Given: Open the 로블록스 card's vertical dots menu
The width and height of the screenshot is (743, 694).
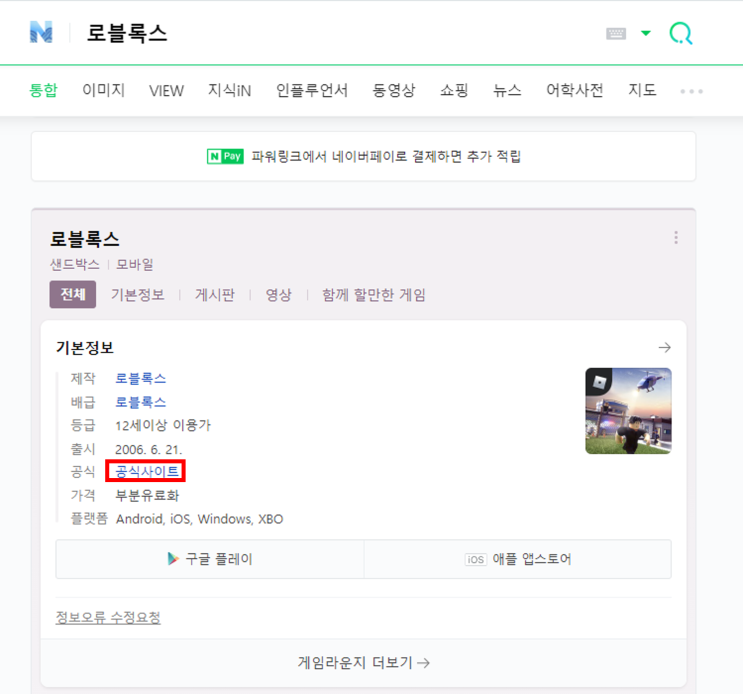Looking at the screenshot, I should coord(676,237).
